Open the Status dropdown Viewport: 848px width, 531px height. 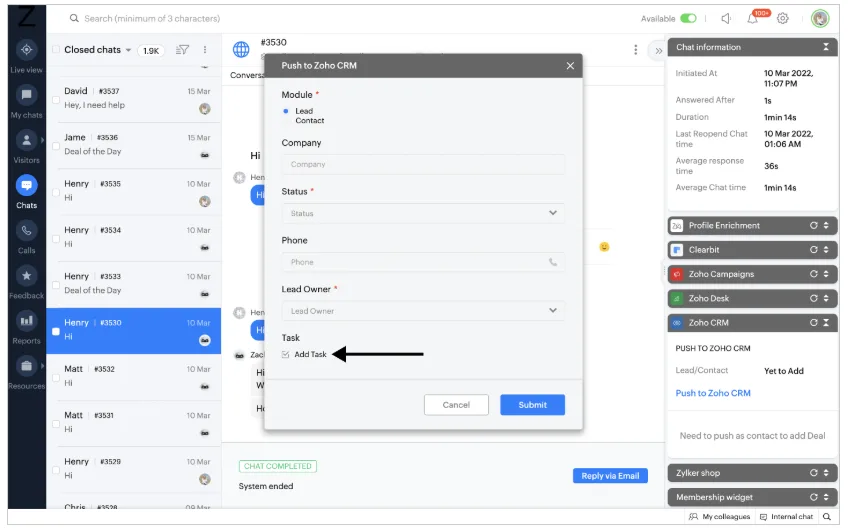[x=423, y=213]
